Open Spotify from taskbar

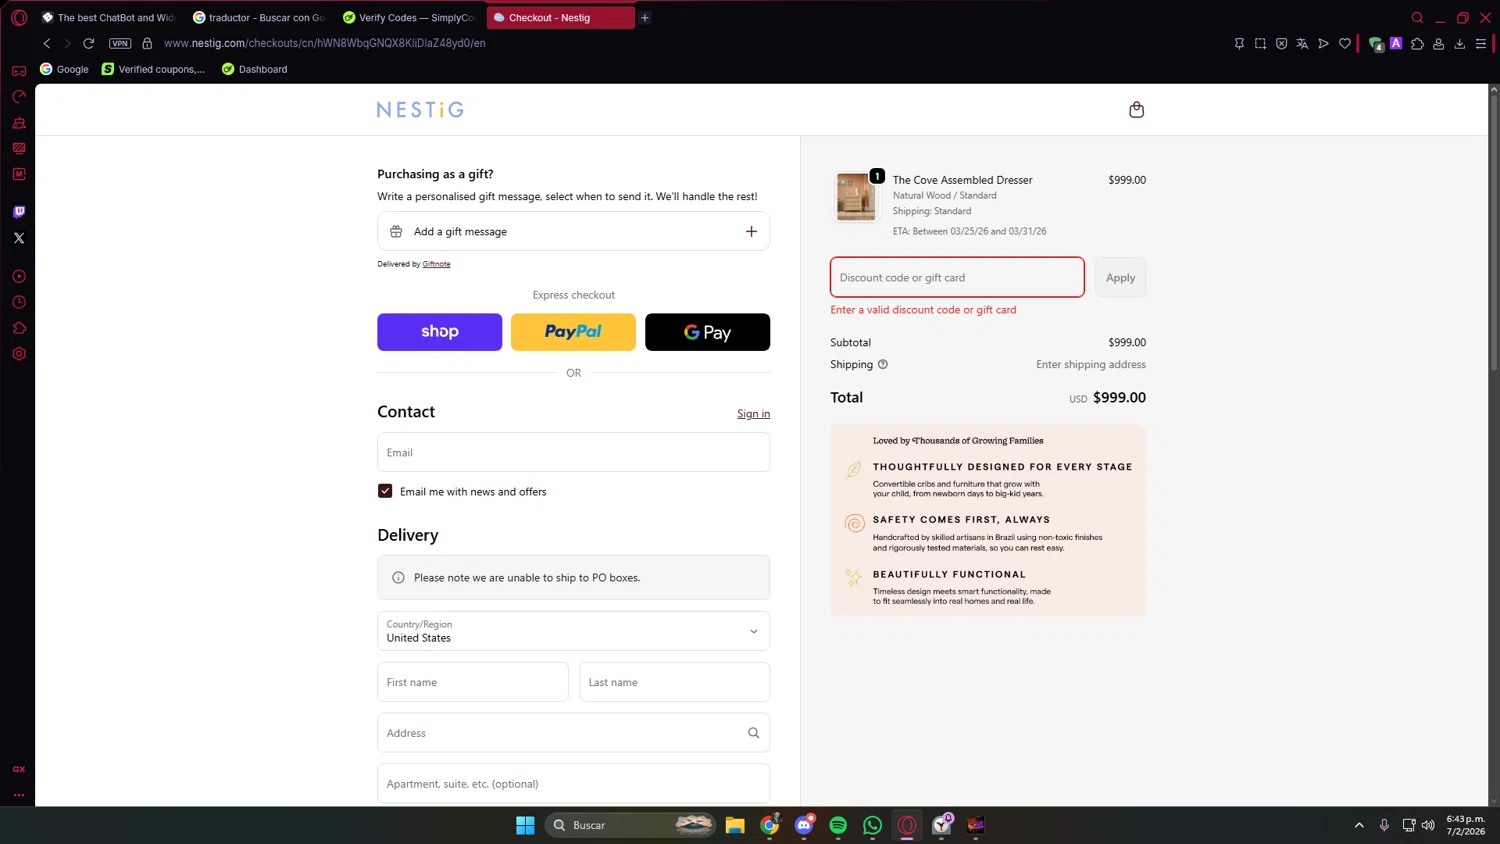tap(838, 825)
